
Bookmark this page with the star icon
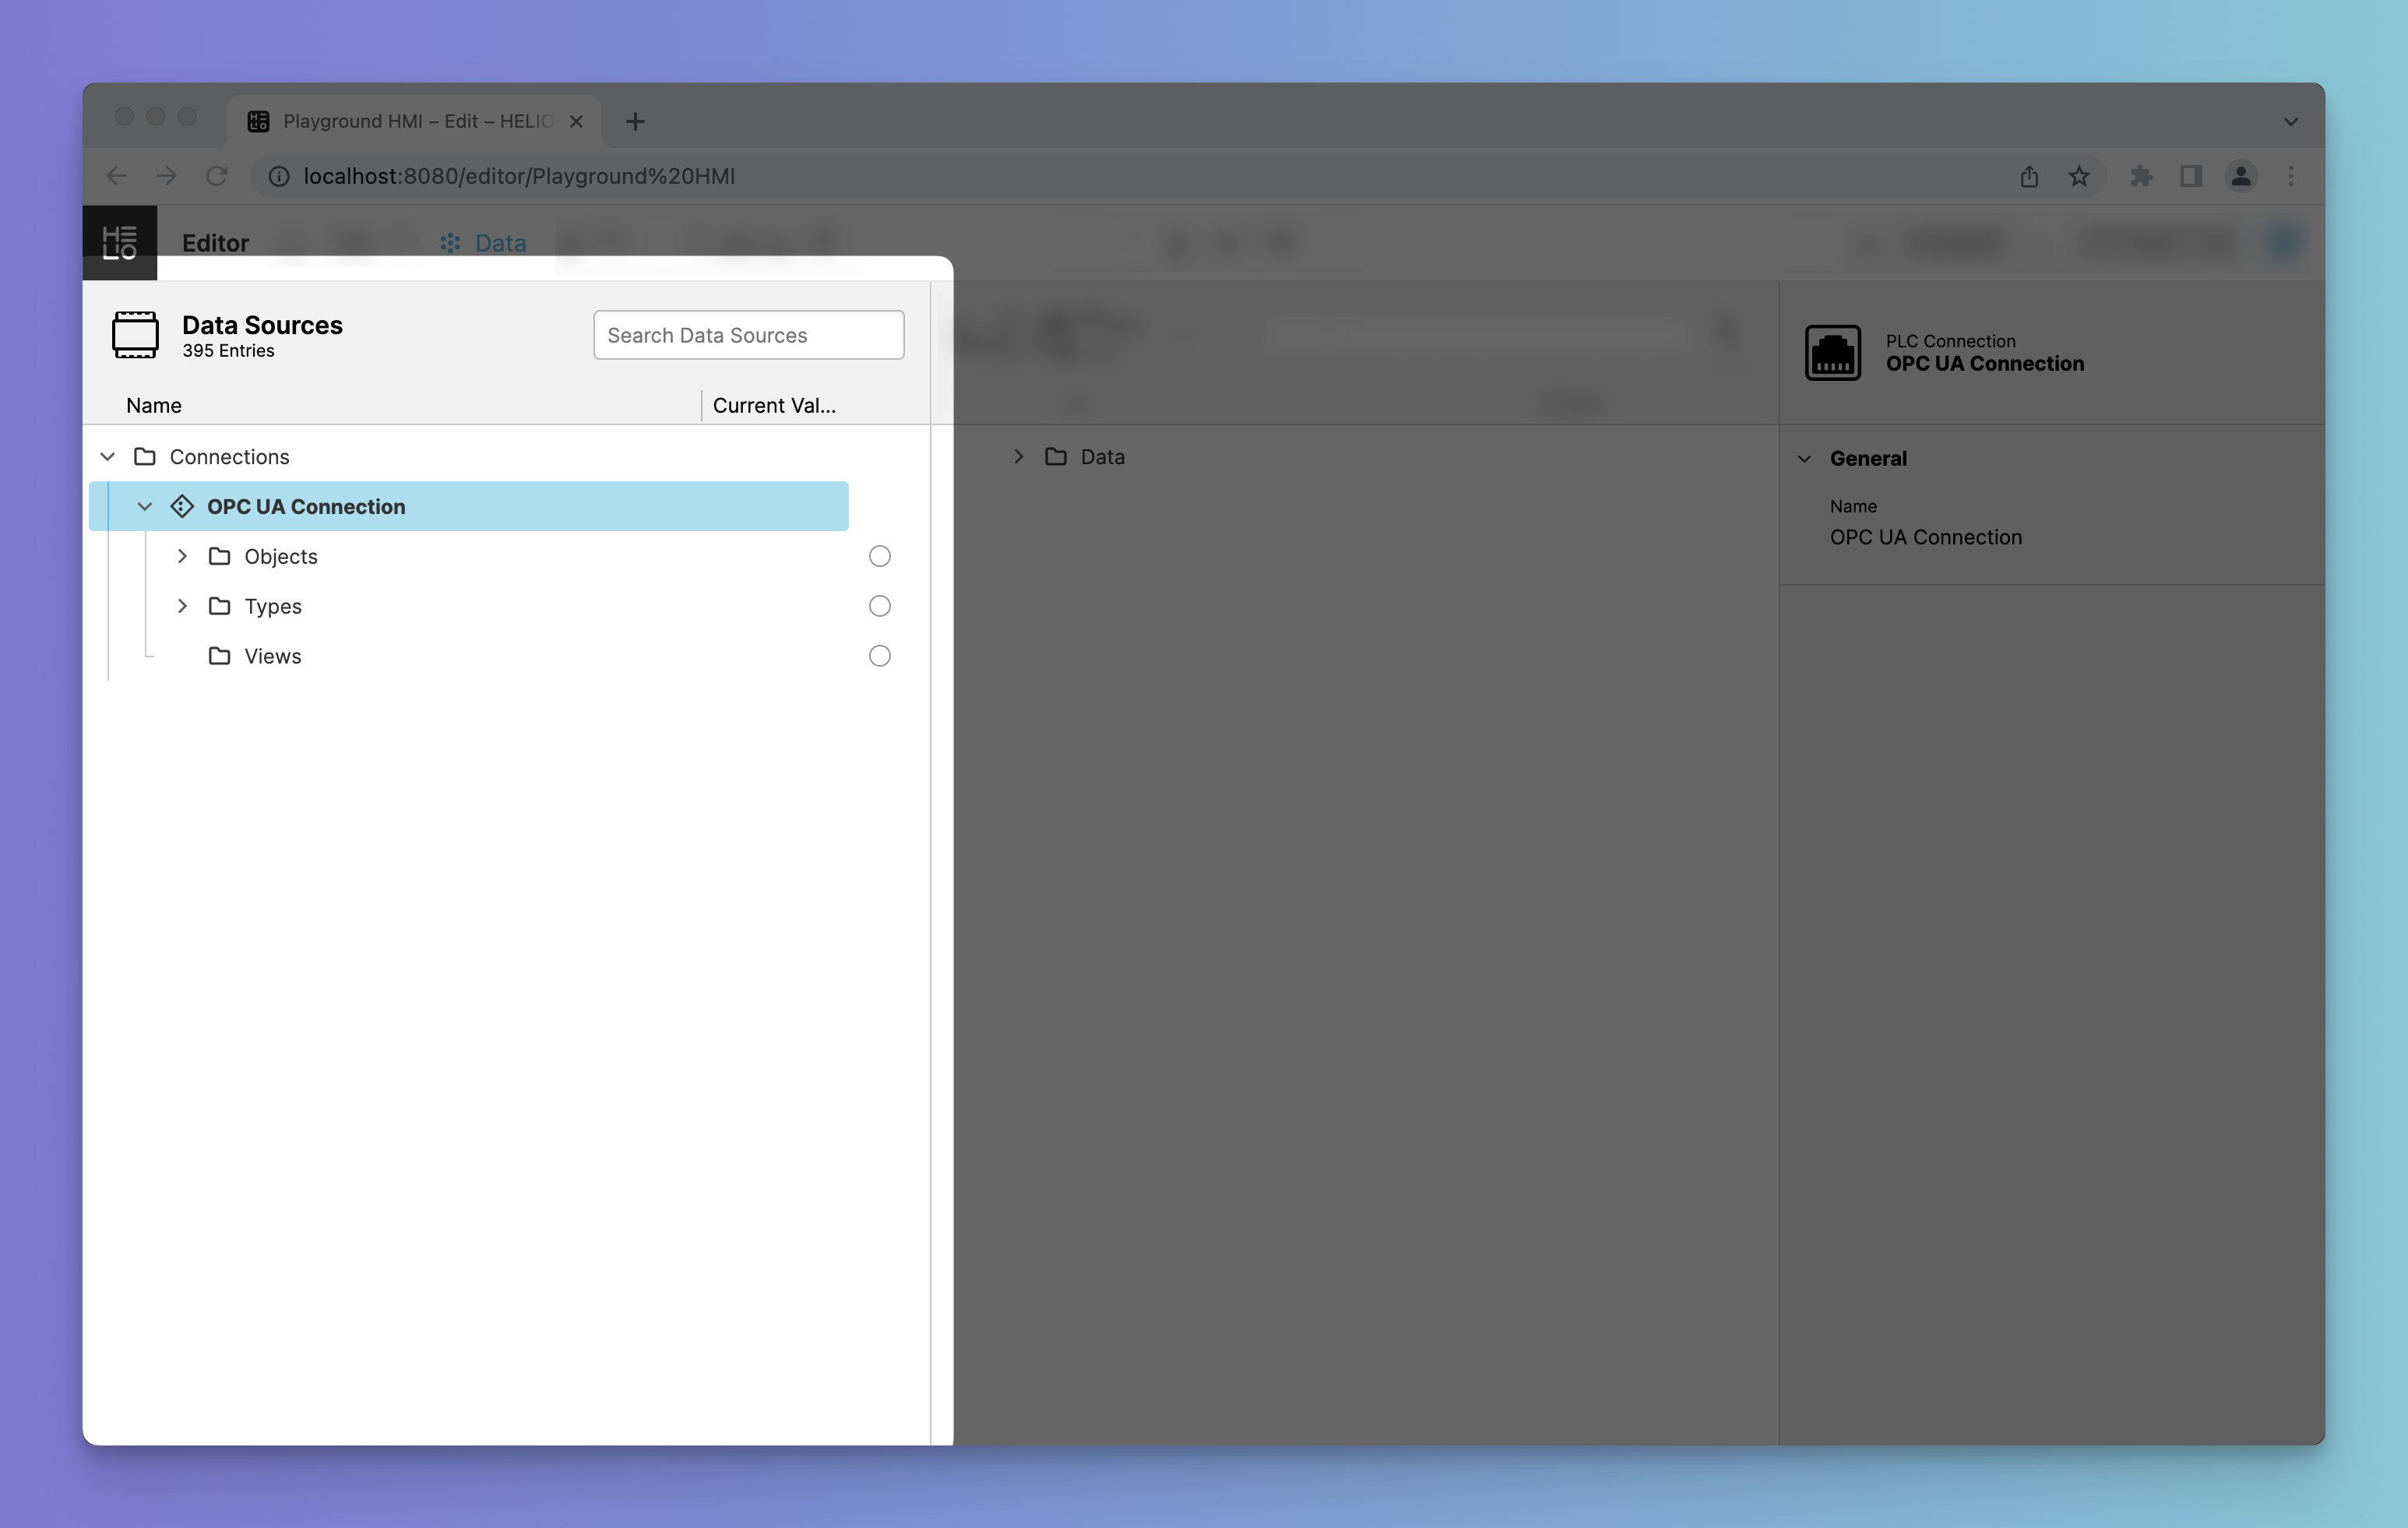(2079, 176)
